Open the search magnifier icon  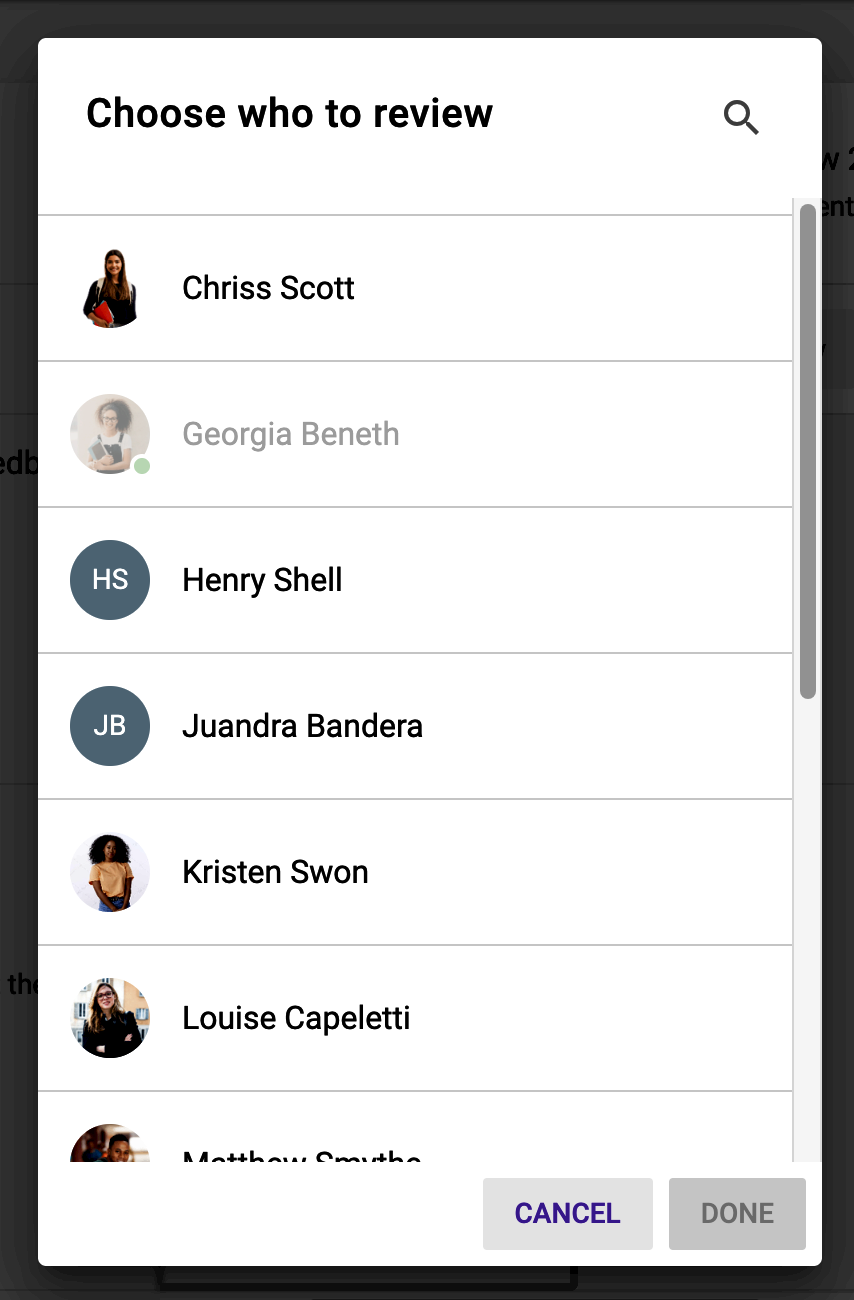click(x=741, y=117)
